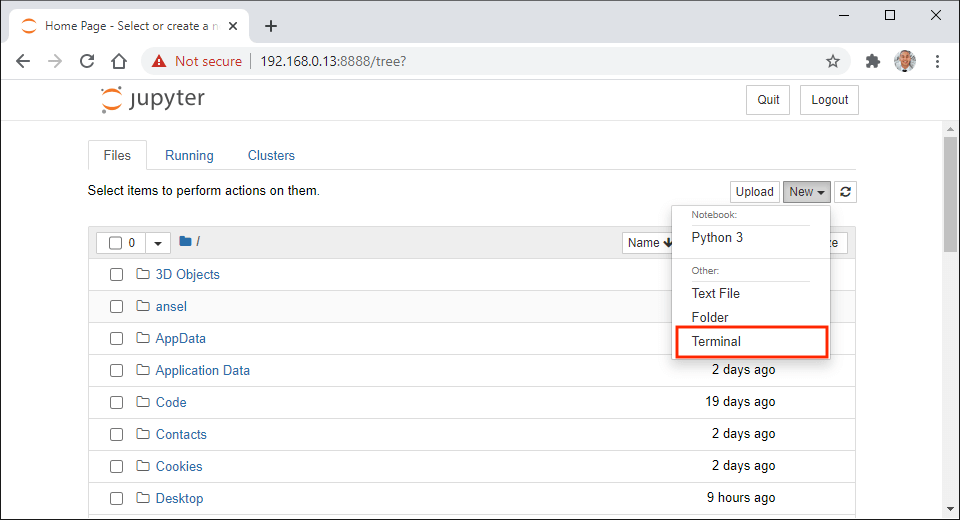Check the 3D Objects folder checkbox
This screenshot has height=520, width=960.
point(116,275)
